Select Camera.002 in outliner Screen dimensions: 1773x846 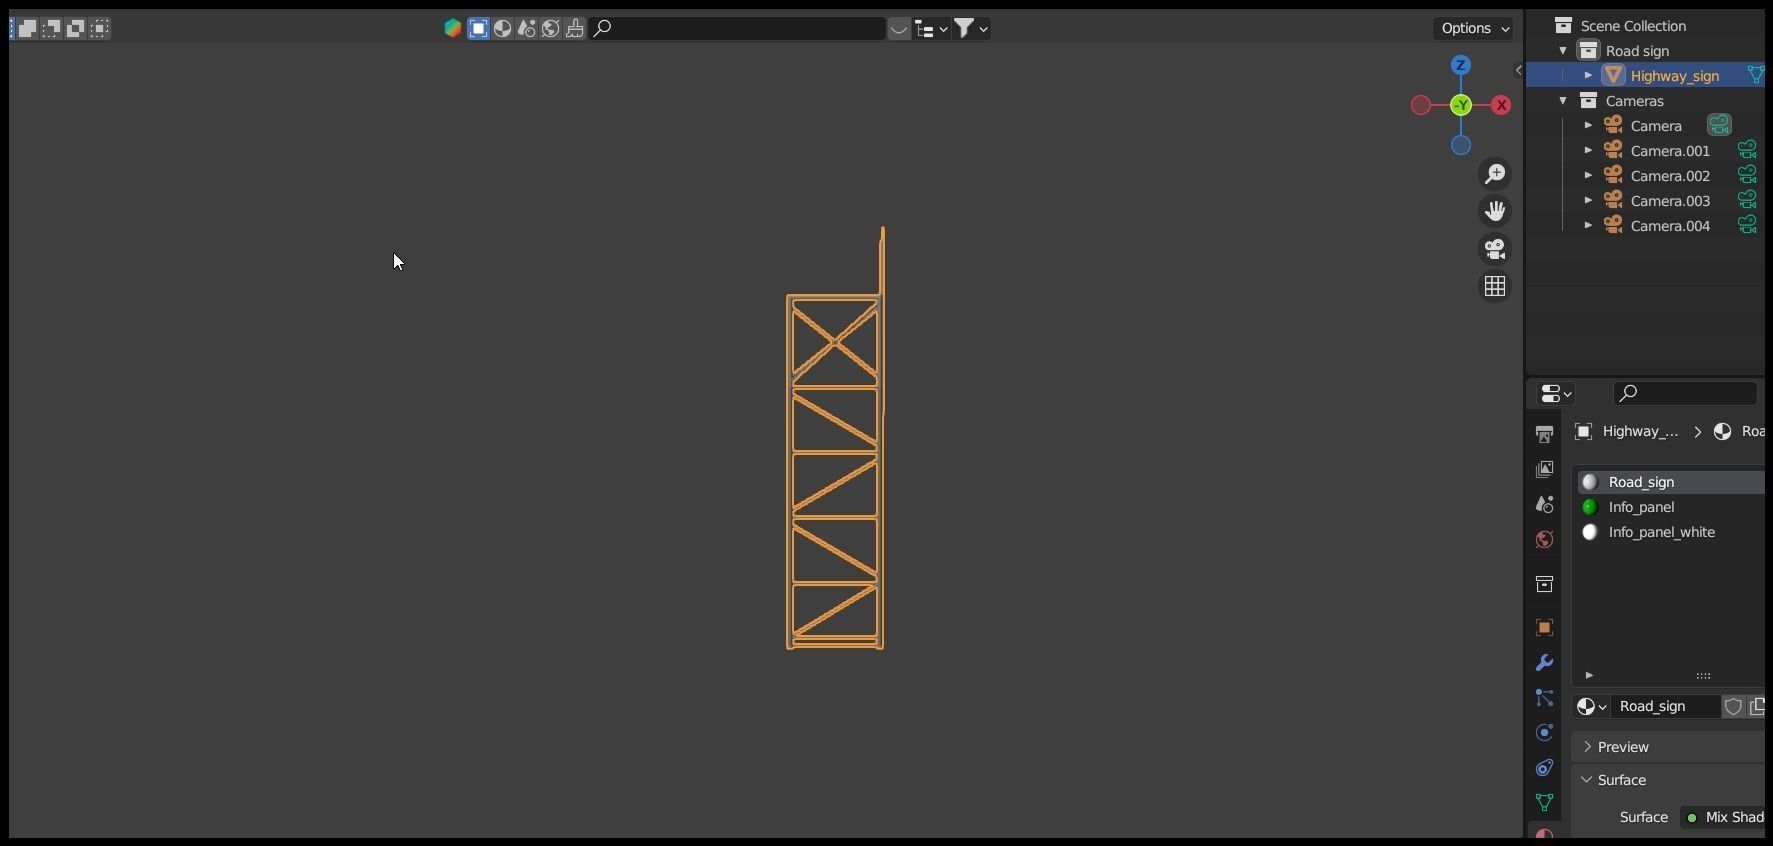pyautogui.click(x=1670, y=176)
